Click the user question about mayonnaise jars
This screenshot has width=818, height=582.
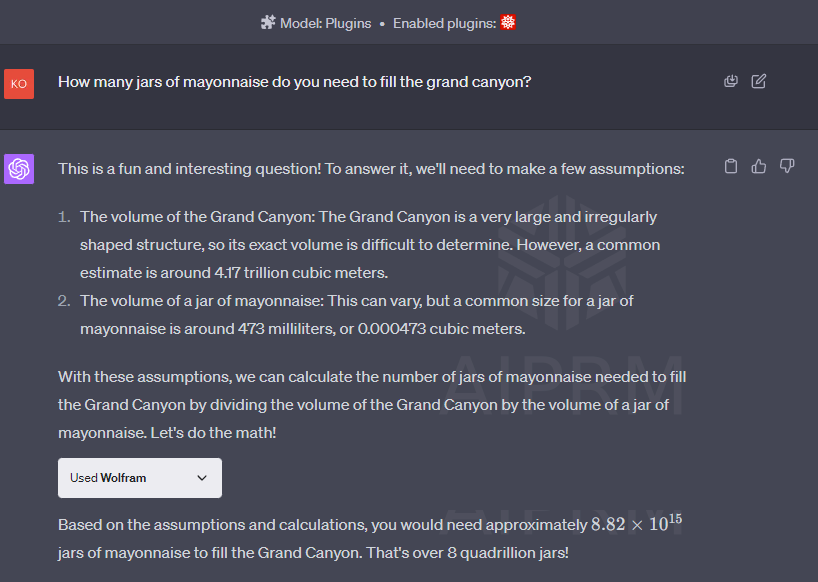click(x=294, y=82)
